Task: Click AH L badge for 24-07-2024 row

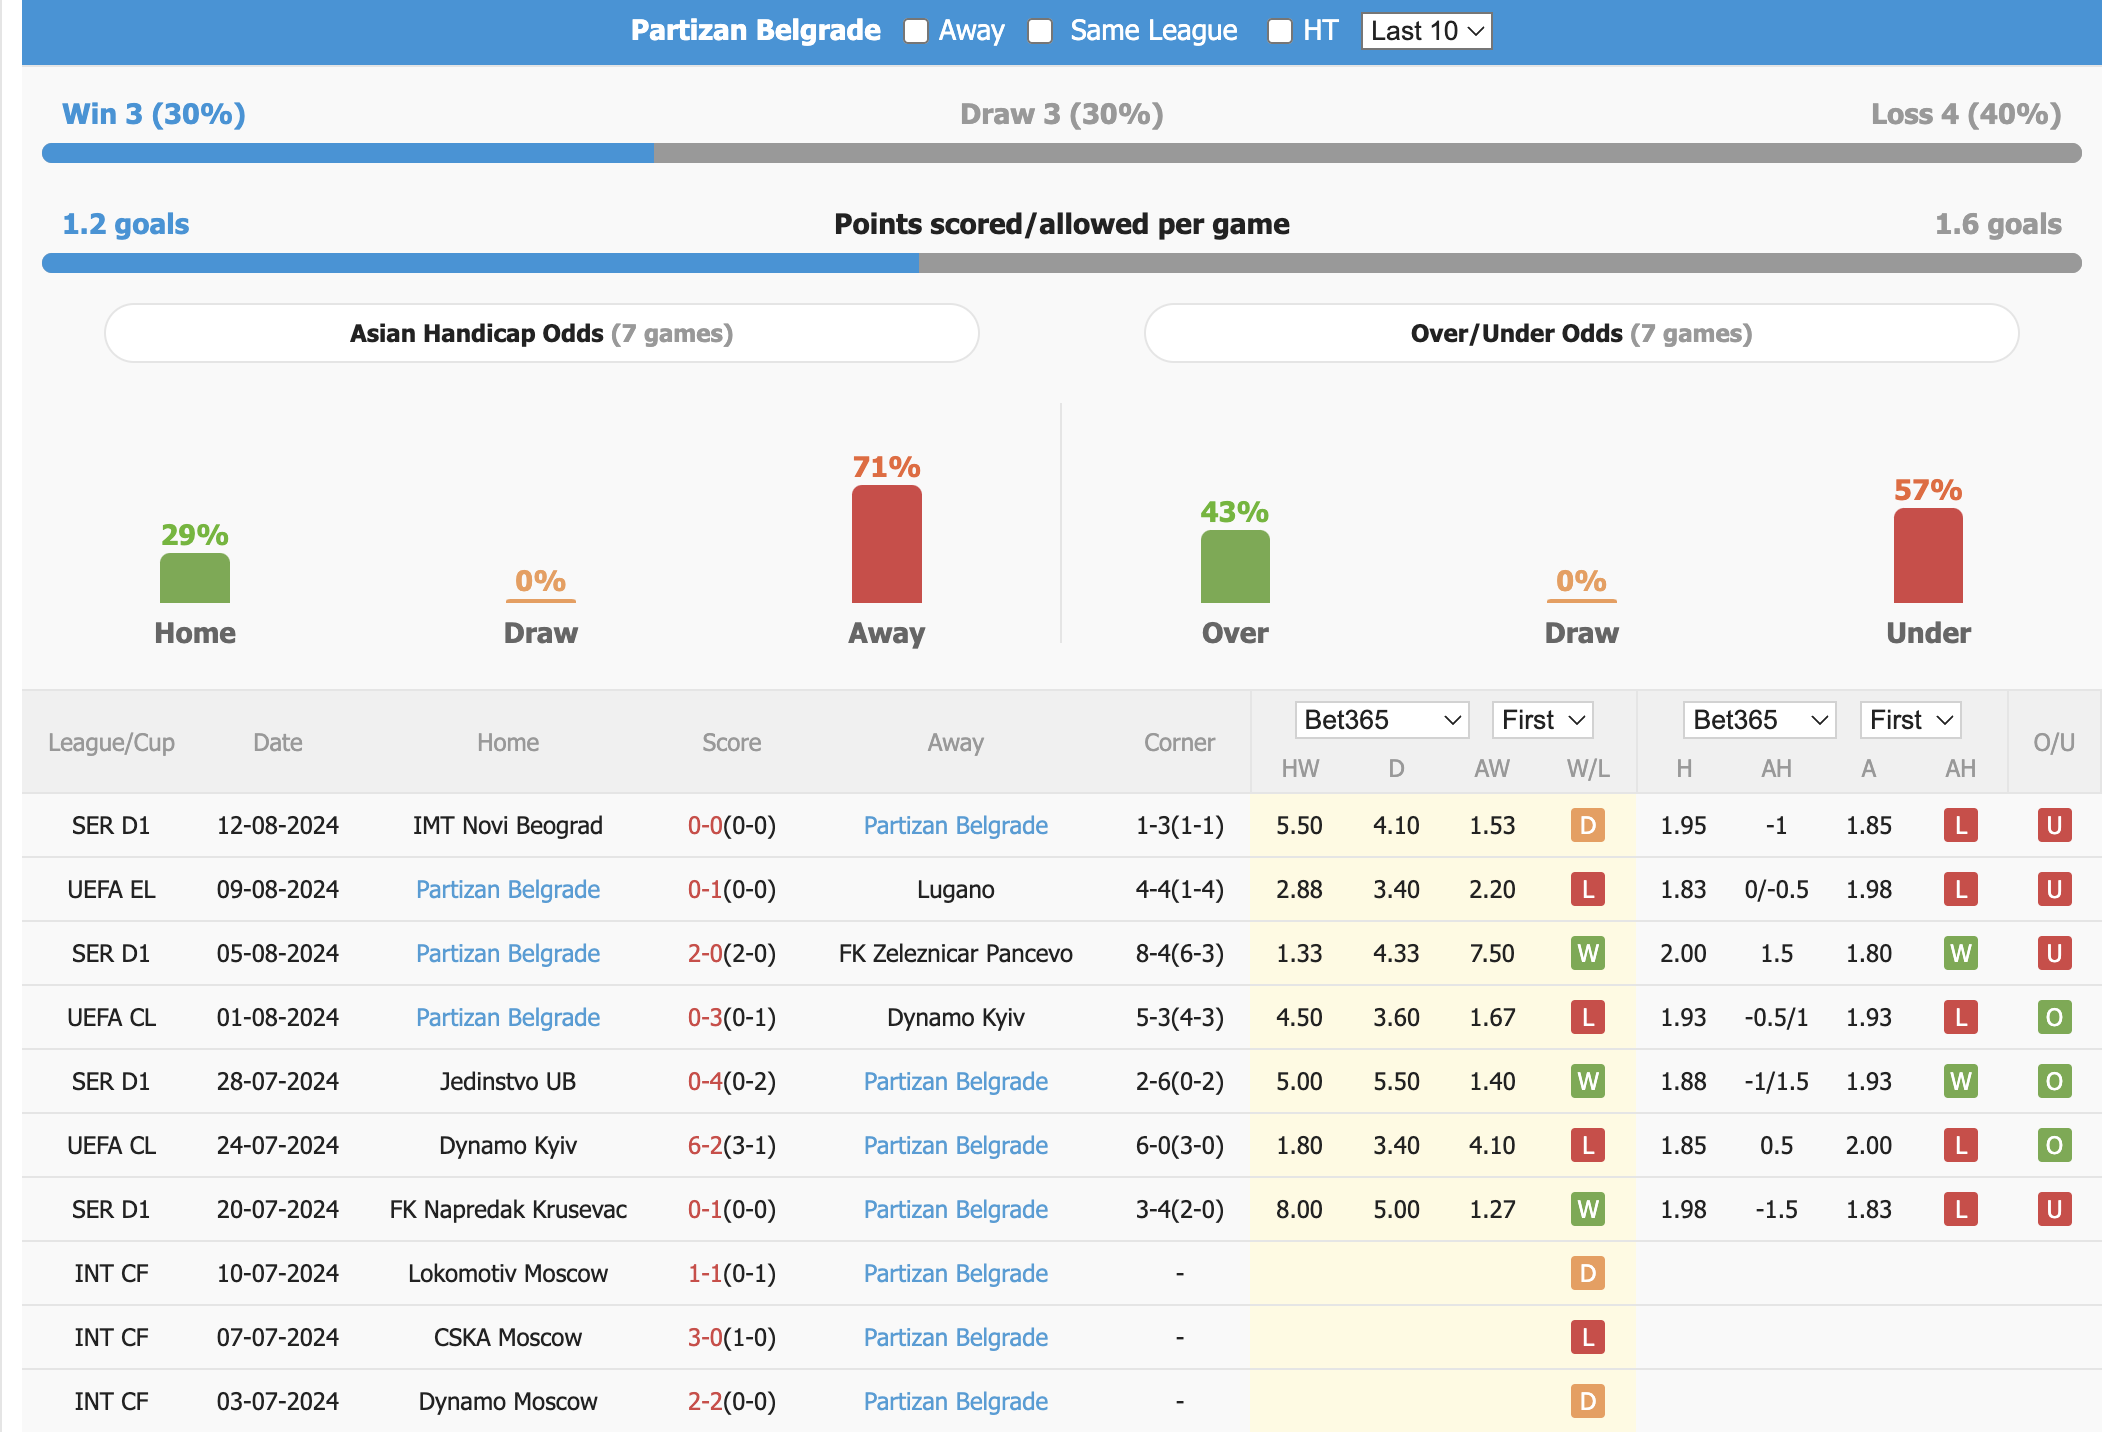Action: tap(1961, 1145)
